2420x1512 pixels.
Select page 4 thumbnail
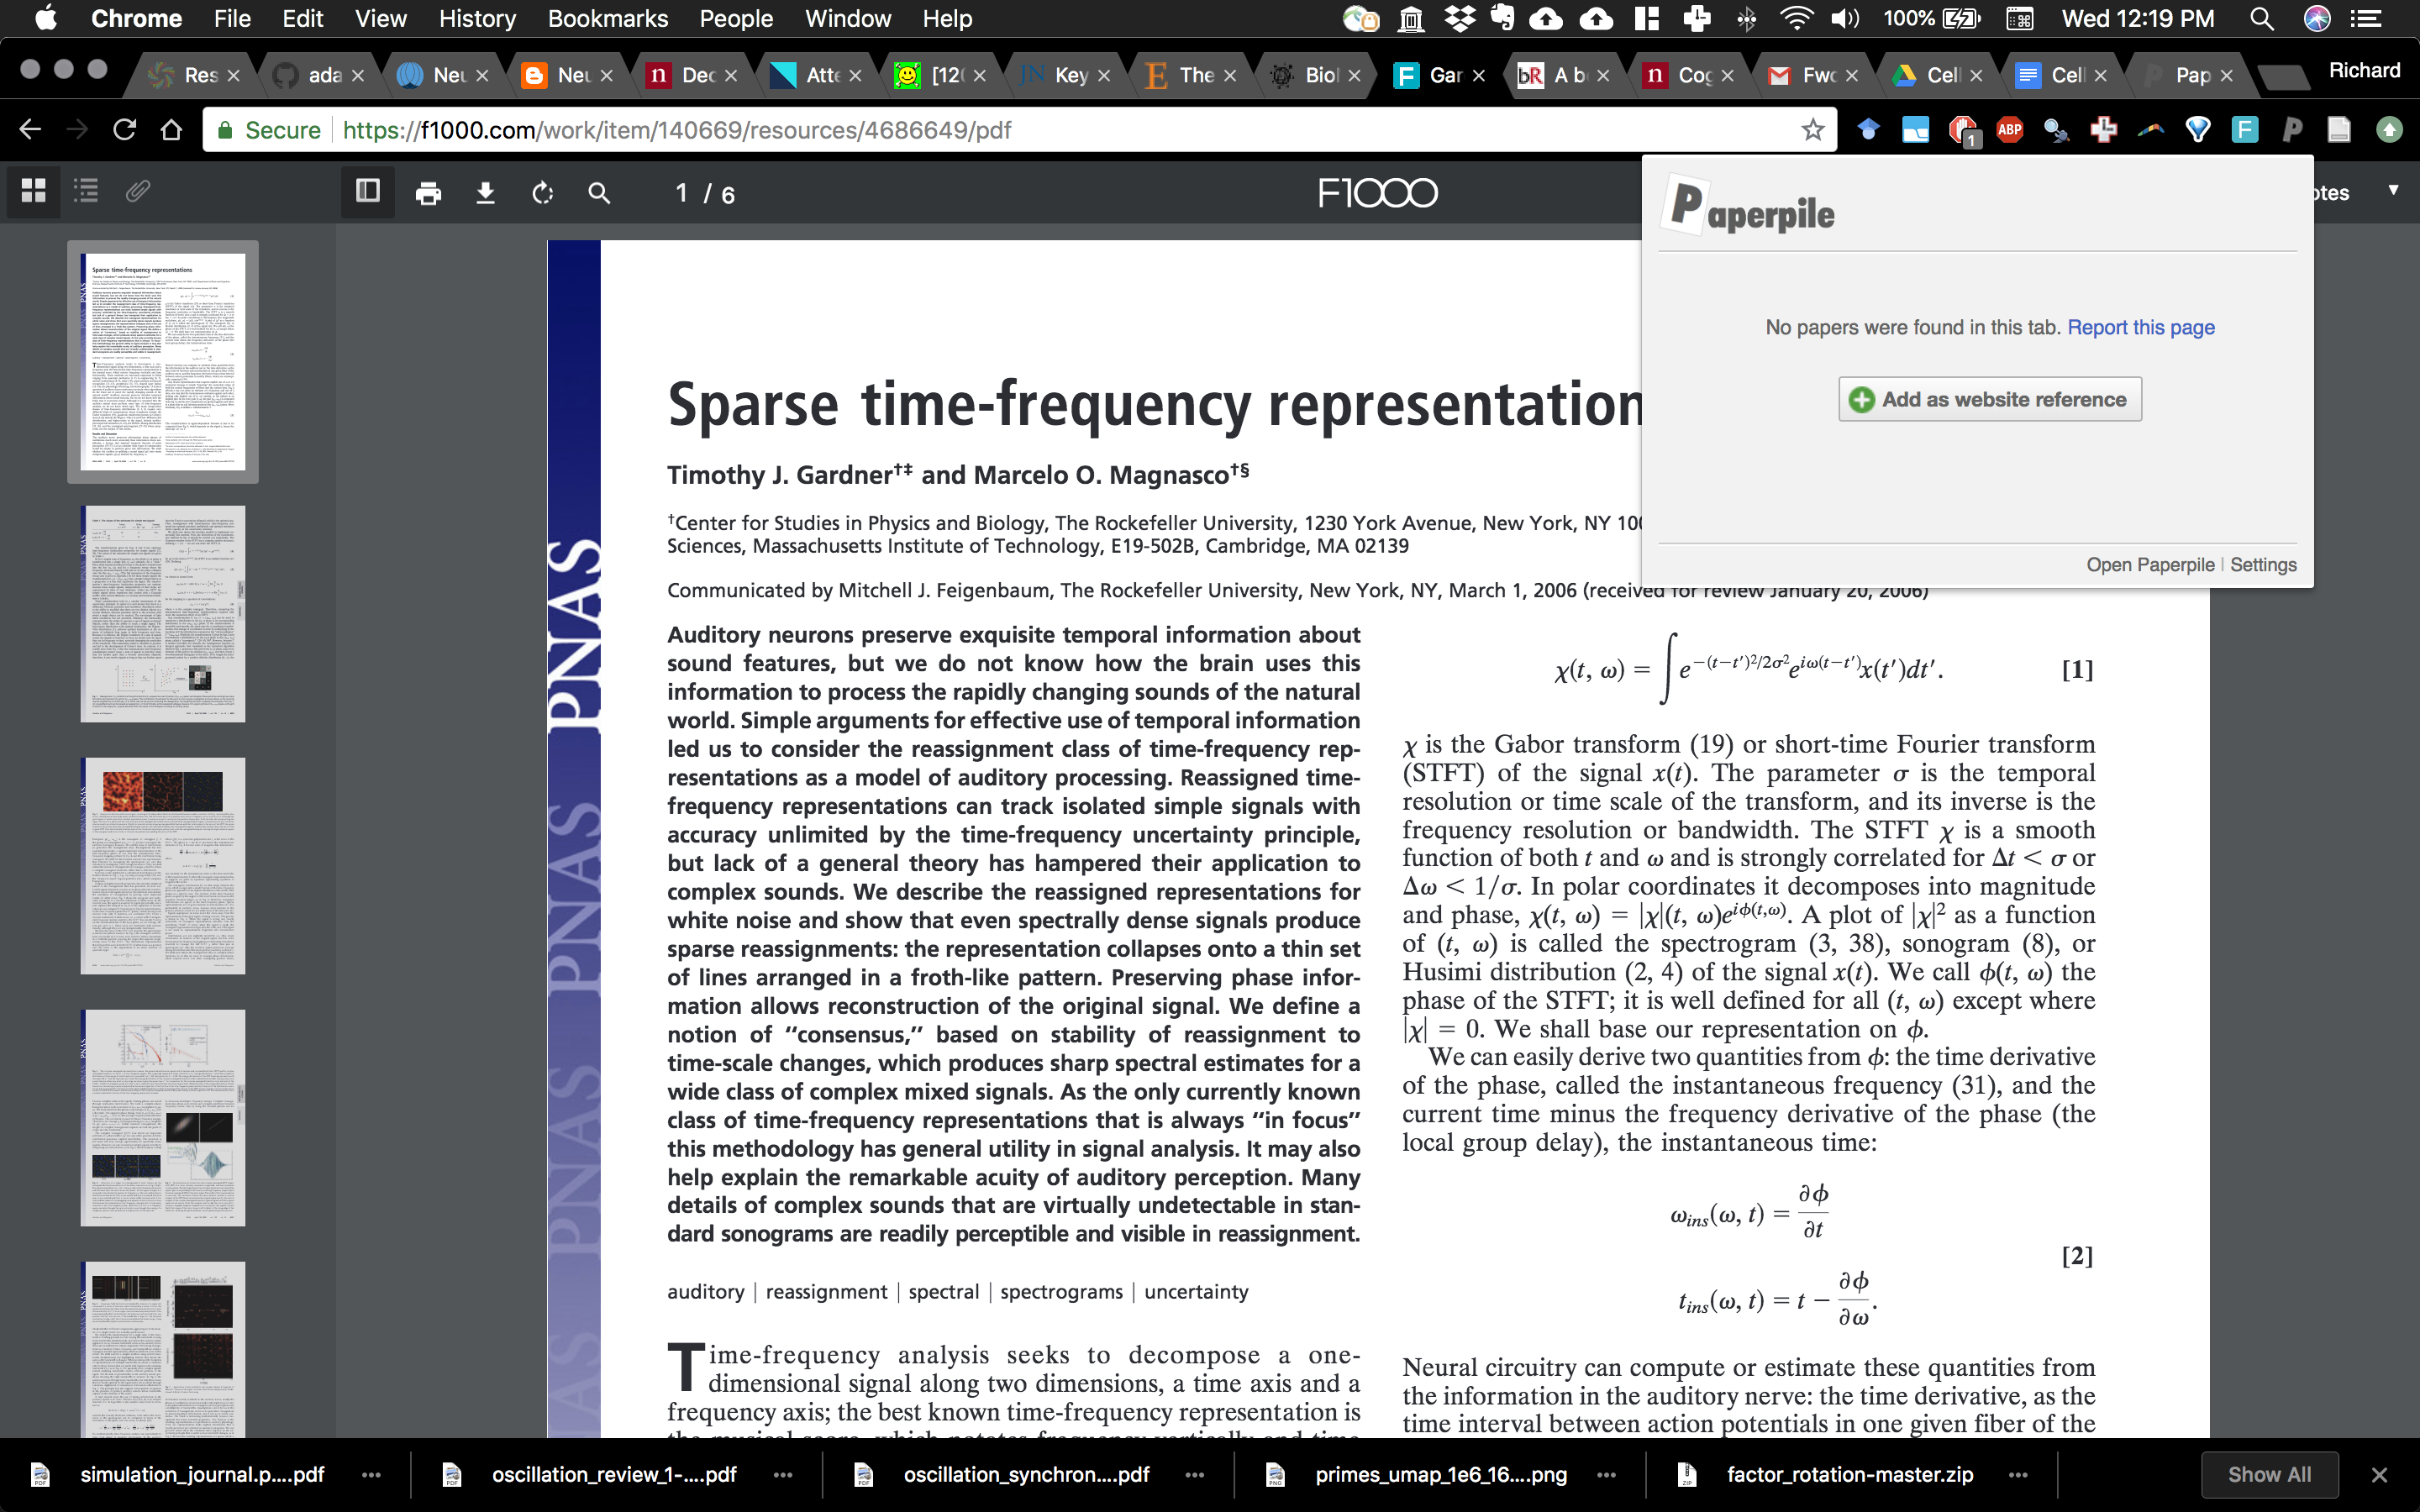click(163, 1118)
